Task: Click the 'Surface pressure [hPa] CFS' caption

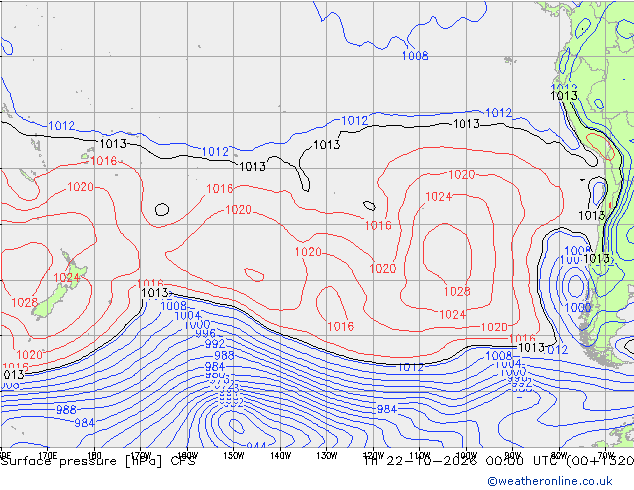Action: (98, 461)
